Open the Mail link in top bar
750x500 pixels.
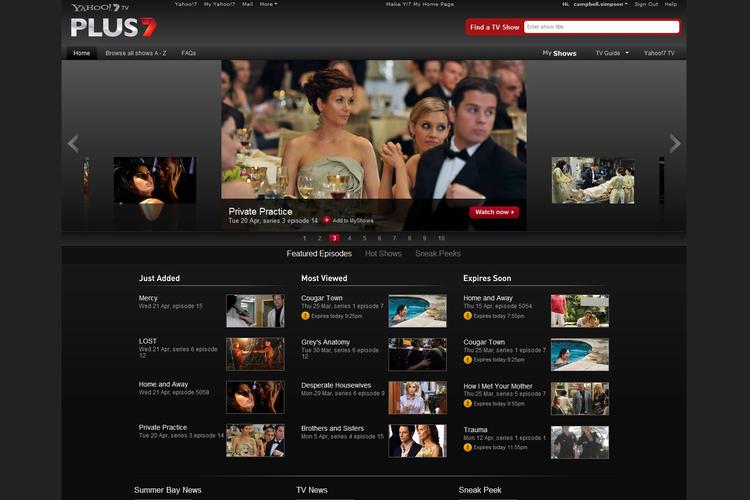click(x=247, y=4)
